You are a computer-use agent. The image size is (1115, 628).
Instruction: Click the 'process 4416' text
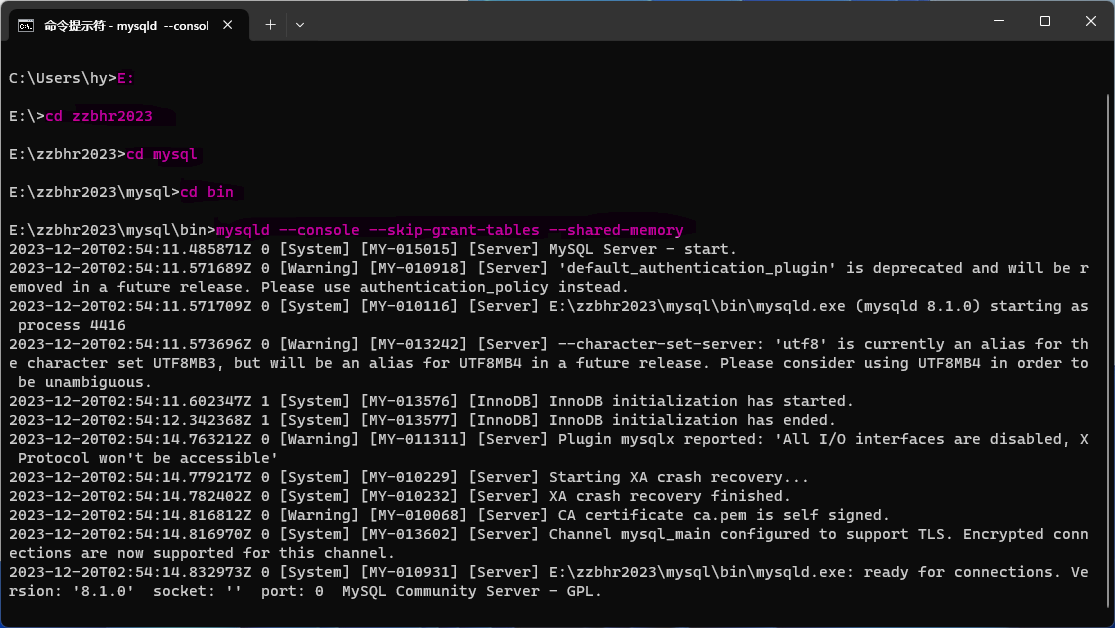click(x=72, y=325)
